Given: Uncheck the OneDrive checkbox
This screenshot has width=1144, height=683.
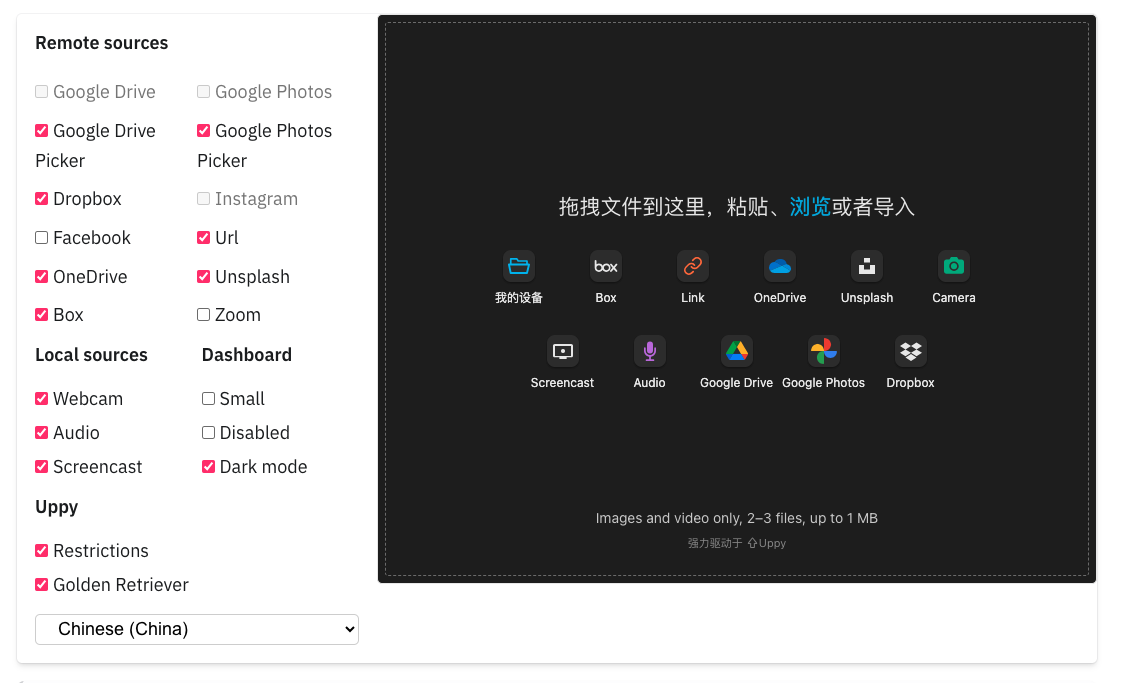Looking at the screenshot, I should pos(42,277).
